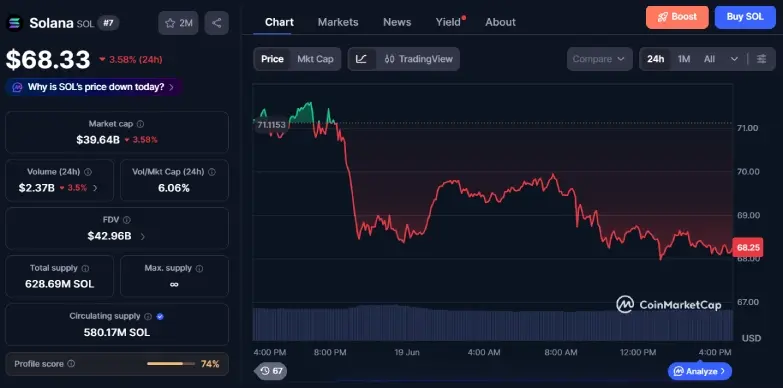The width and height of the screenshot is (783, 388).
Task: Click Vol/Mkt Cap (24h) info icon
Action: coord(212,172)
